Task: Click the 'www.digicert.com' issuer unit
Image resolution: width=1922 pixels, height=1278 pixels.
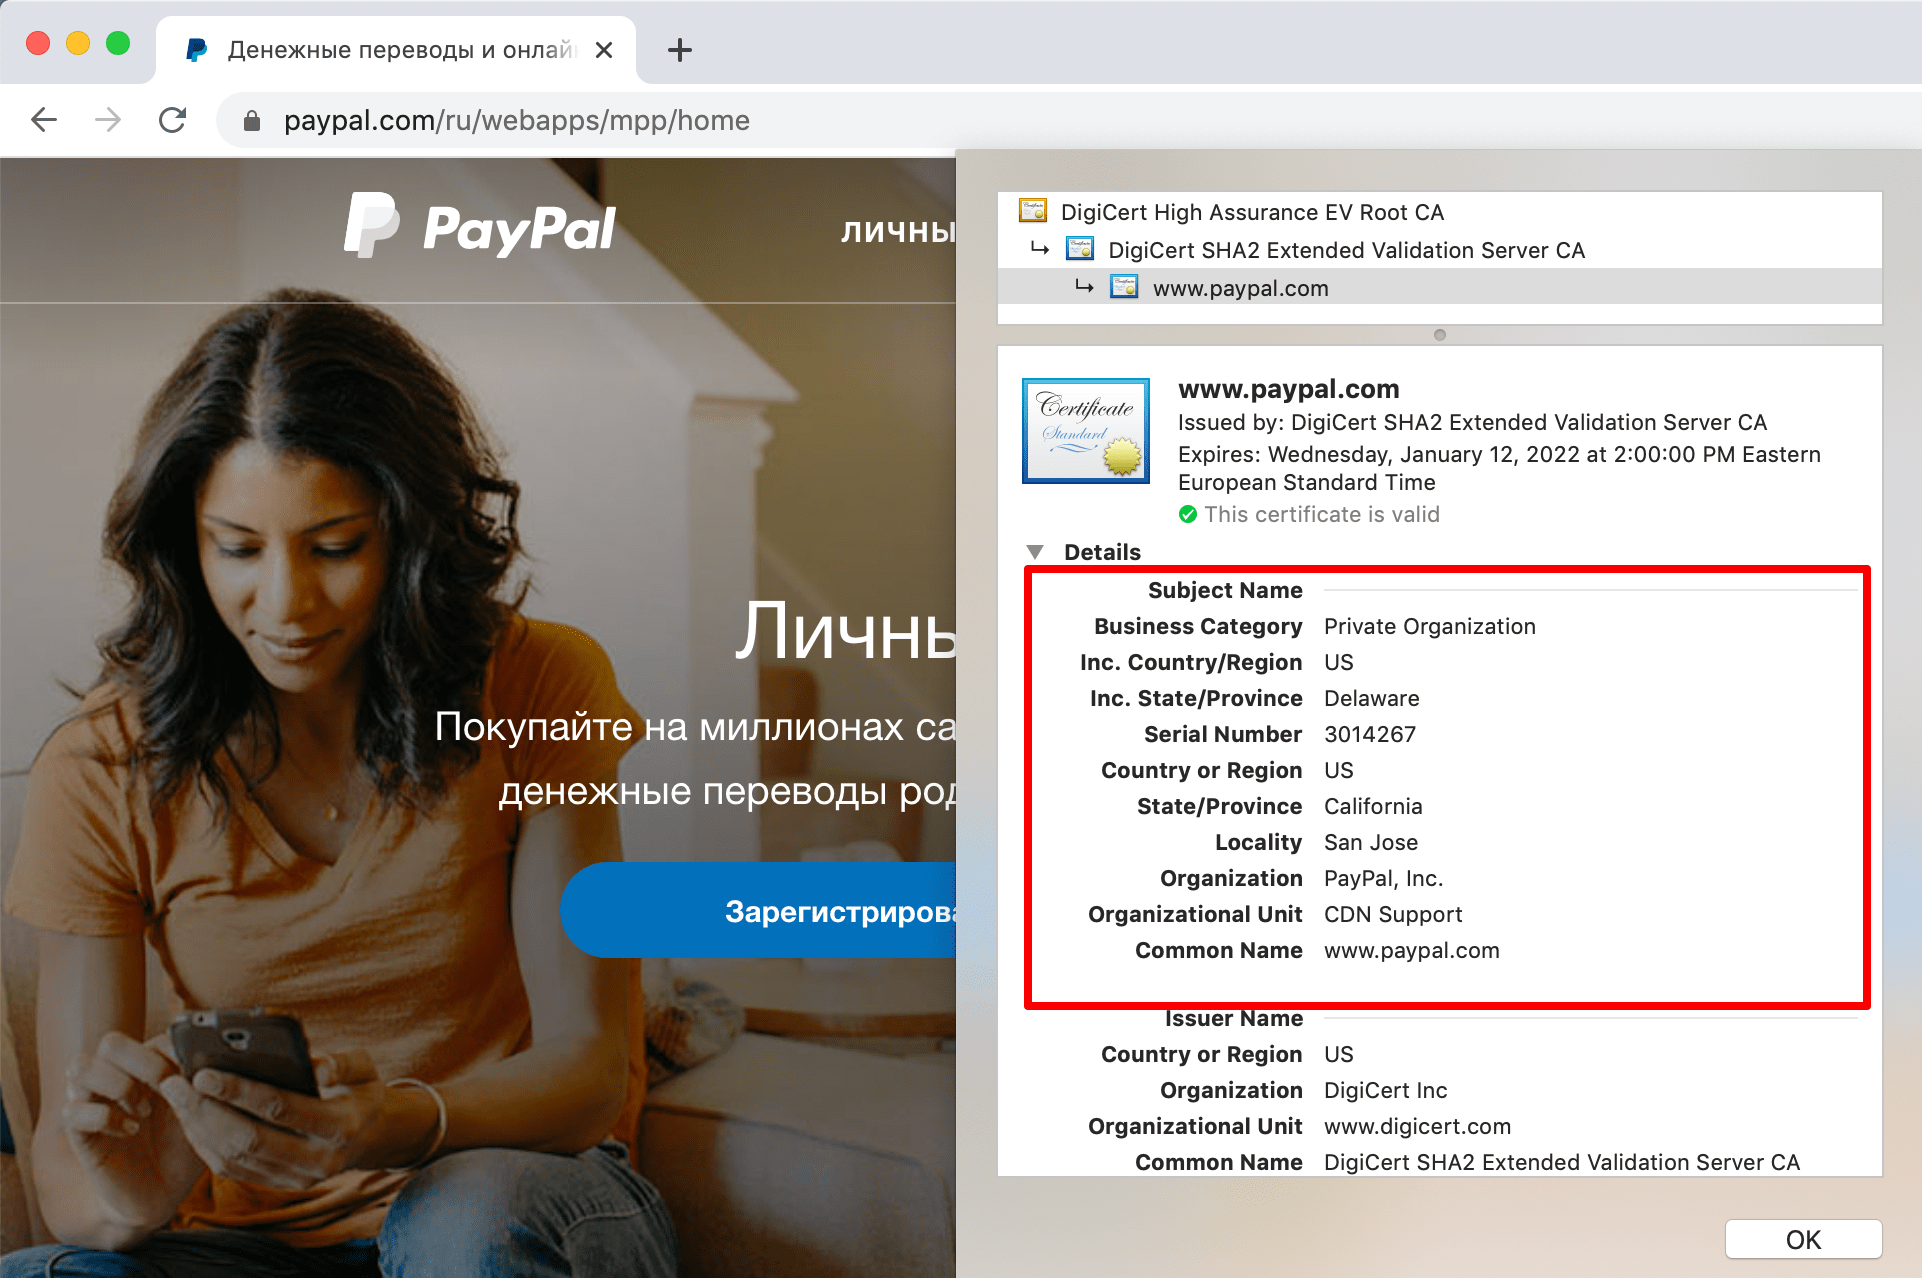Action: [1418, 1126]
